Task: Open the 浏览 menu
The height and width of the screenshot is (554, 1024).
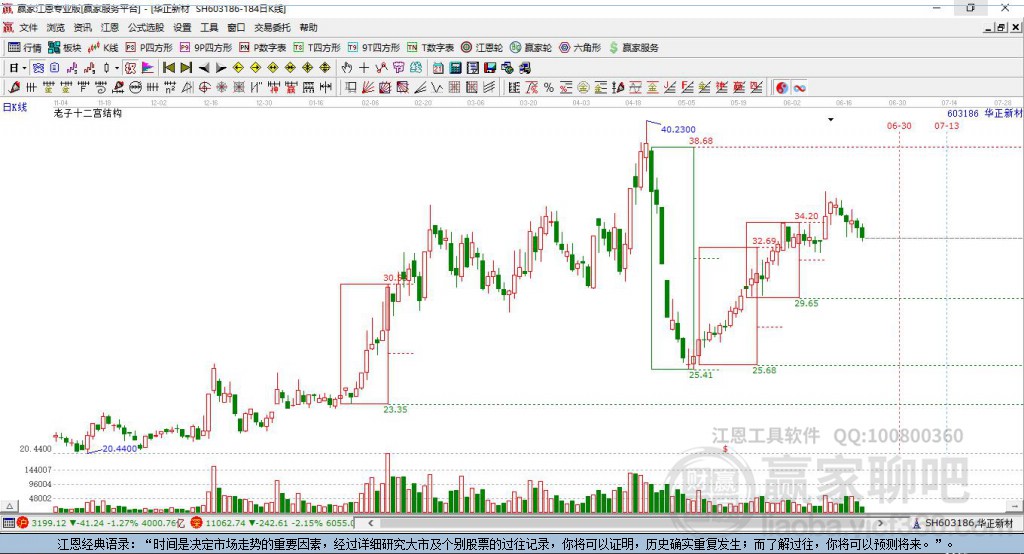Action: (x=56, y=27)
